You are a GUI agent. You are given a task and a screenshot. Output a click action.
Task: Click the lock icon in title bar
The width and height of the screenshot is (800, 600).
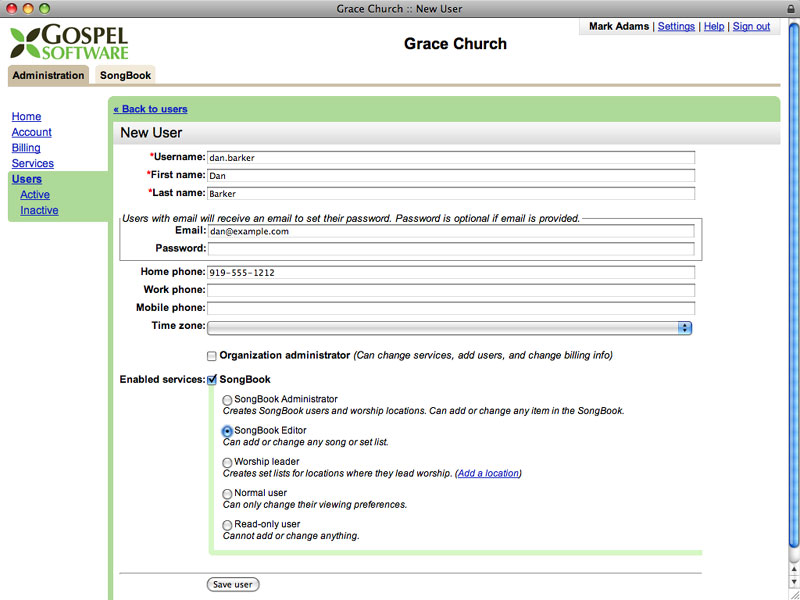(791, 9)
